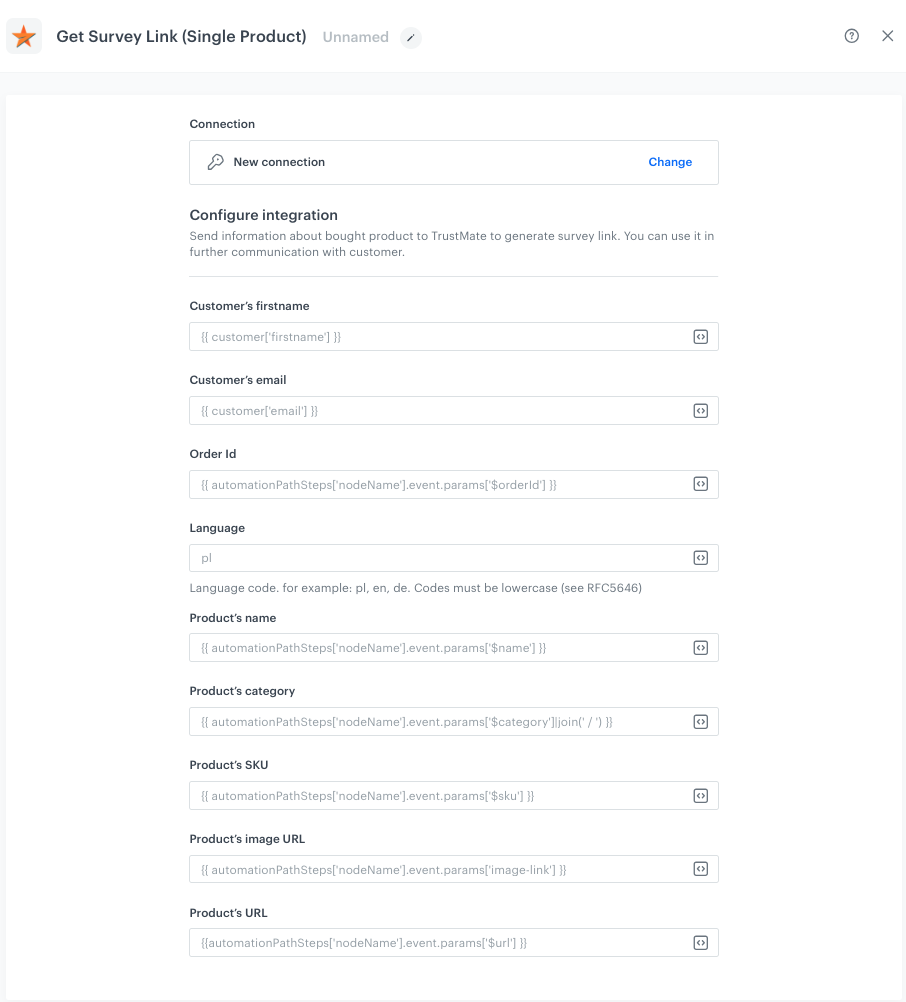906x1002 pixels.
Task: Open the variable picker for Customer's firstname
Action: tap(701, 336)
